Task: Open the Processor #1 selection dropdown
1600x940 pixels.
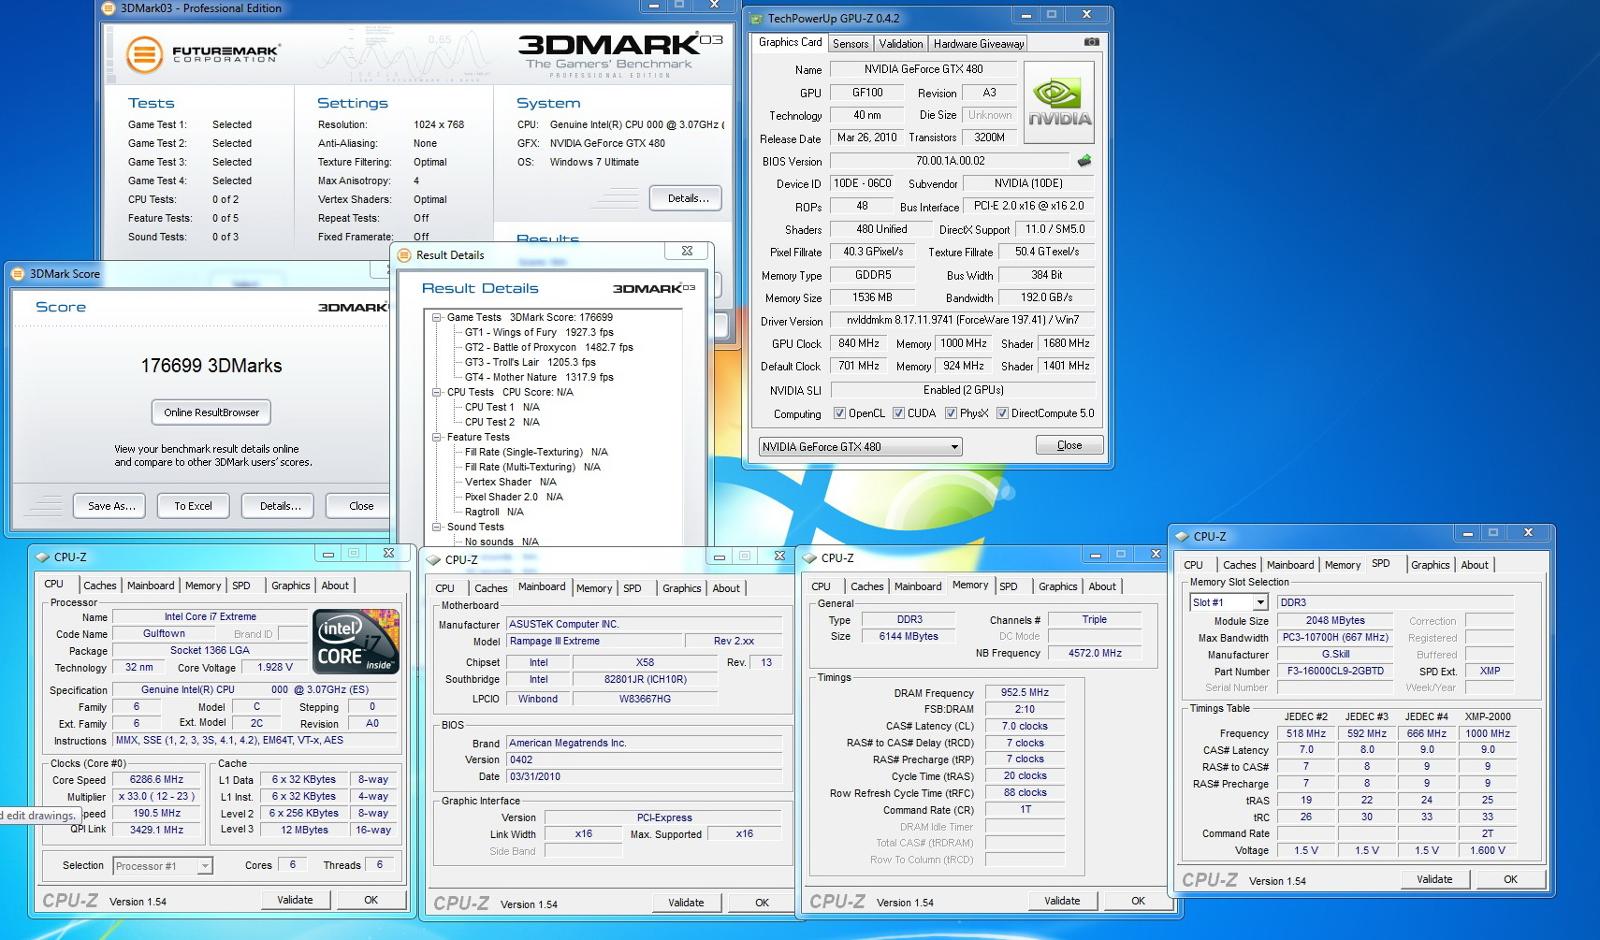Action: (x=162, y=866)
